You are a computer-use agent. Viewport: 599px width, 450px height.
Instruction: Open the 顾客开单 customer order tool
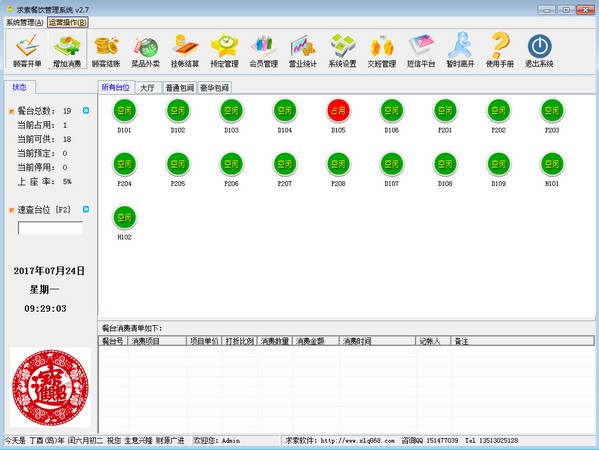(27, 50)
